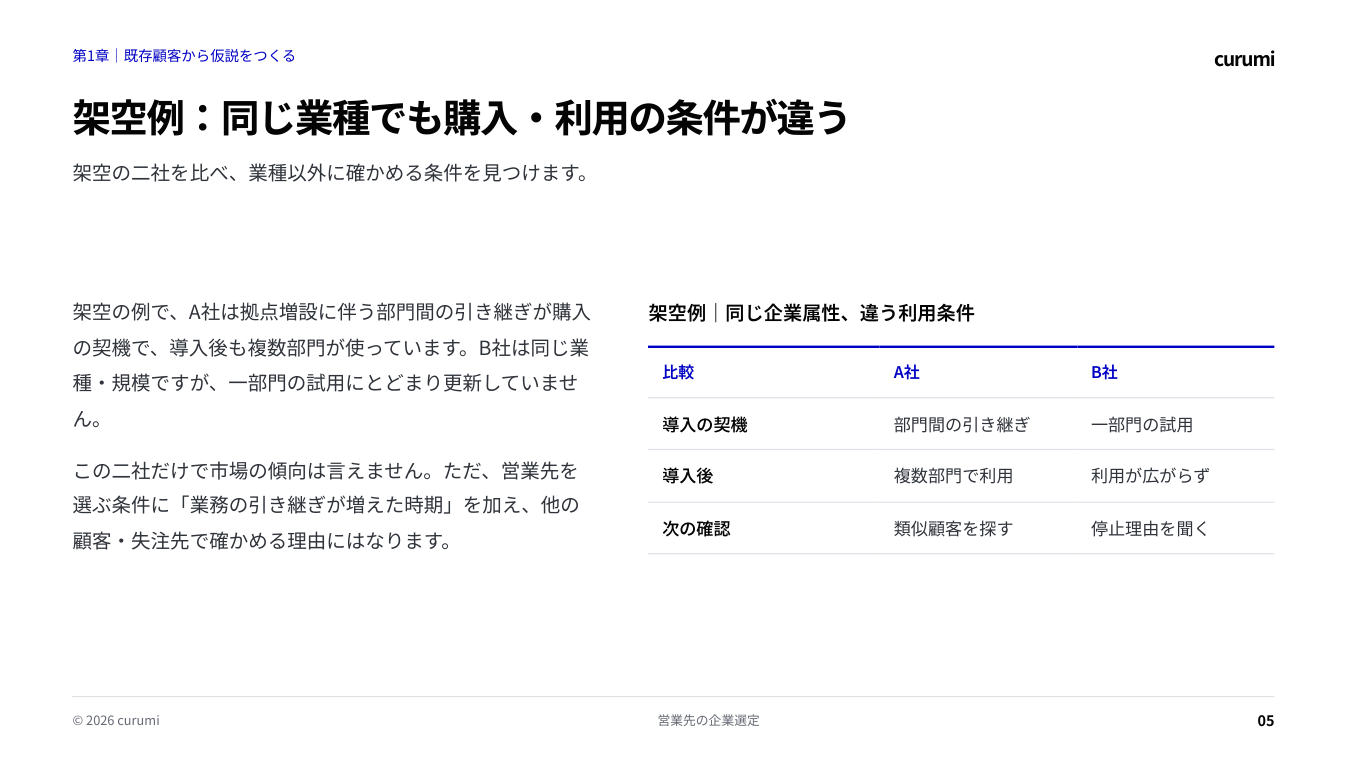The width and height of the screenshot is (1348, 757).
Task: Click the paragraph beginning 架空の例で、A社は拠点増設
Action: [331, 365]
